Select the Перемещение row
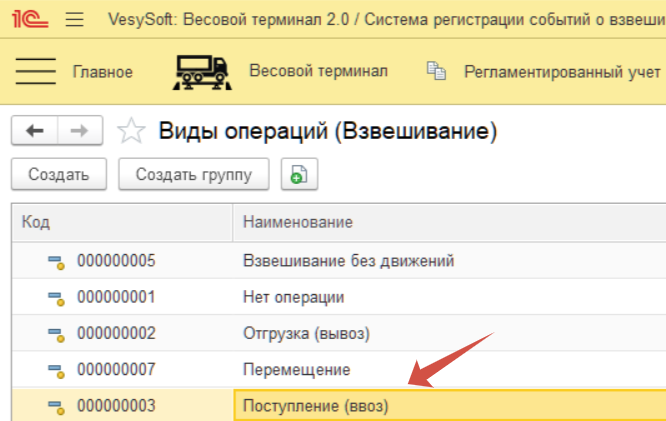 point(297,370)
